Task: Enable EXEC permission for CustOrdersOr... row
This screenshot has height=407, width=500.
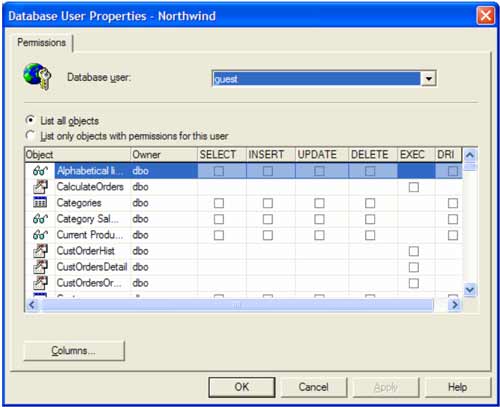Action: pos(414,283)
